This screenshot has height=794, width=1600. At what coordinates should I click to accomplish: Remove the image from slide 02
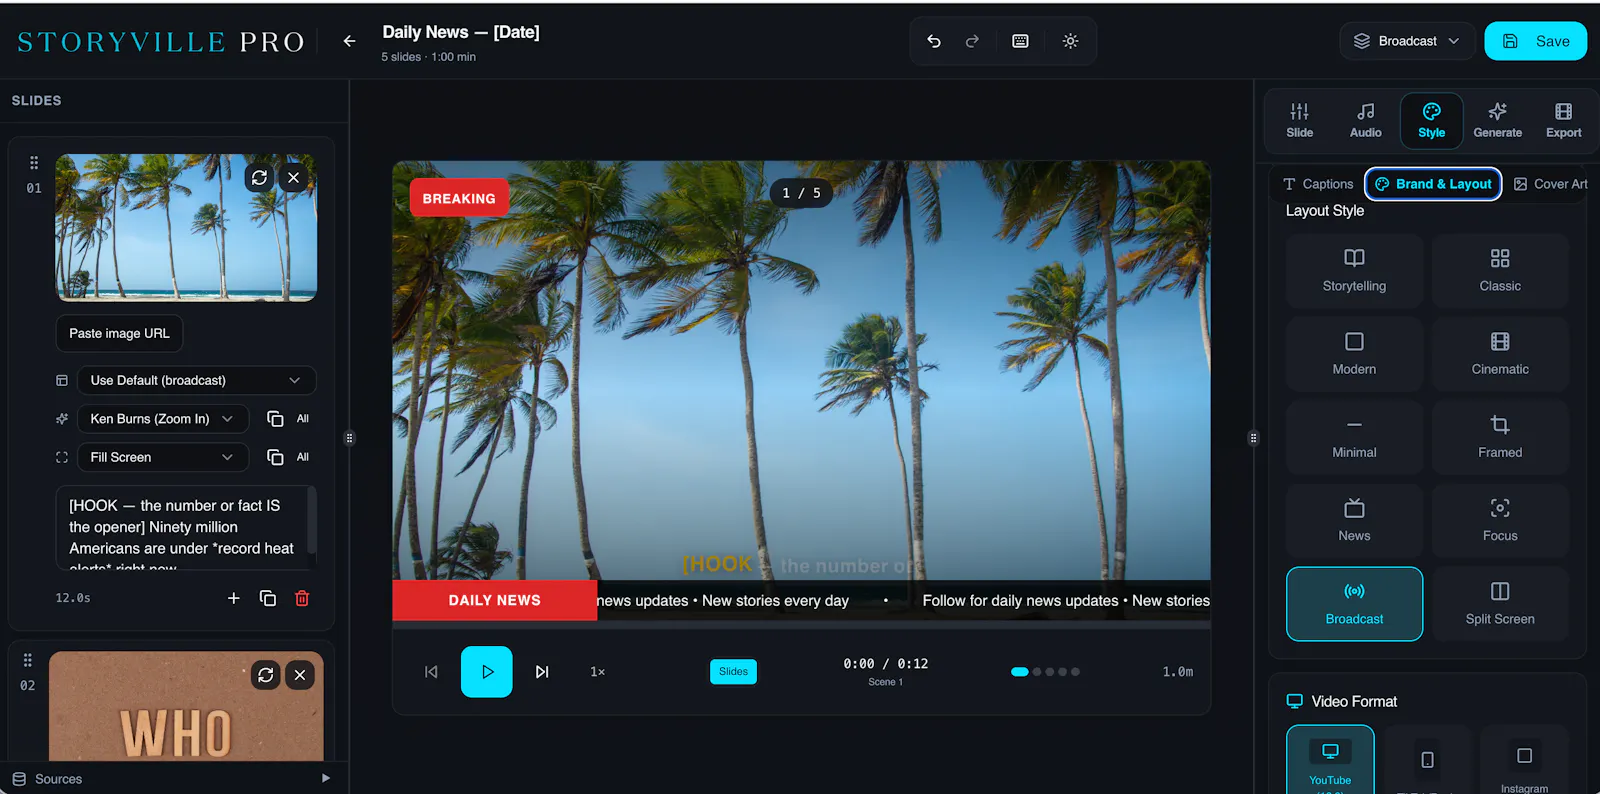tap(299, 675)
